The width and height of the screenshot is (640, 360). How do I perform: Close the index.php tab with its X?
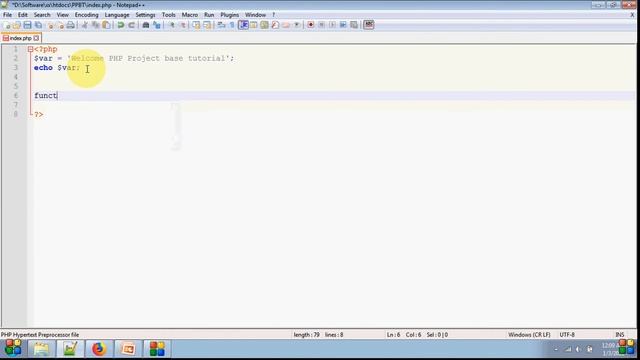[x=36, y=38]
